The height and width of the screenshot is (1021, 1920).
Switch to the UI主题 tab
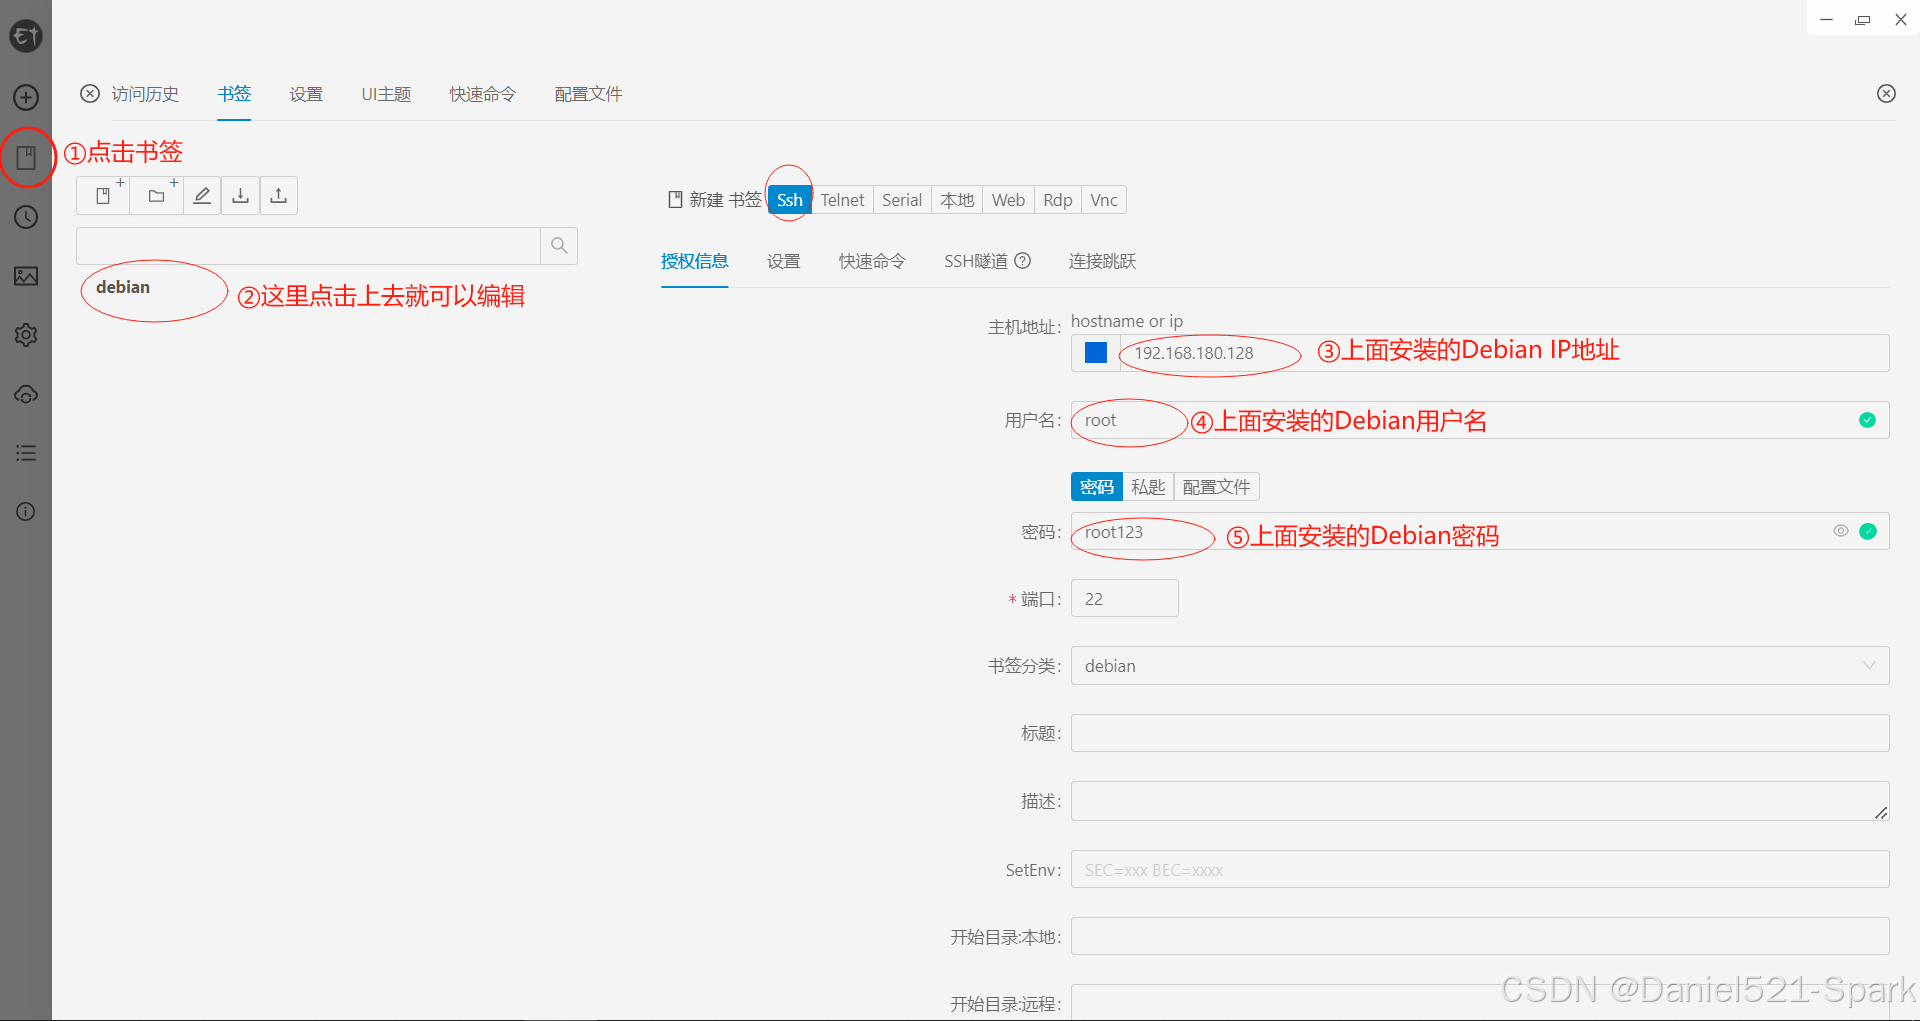click(x=386, y=94)
